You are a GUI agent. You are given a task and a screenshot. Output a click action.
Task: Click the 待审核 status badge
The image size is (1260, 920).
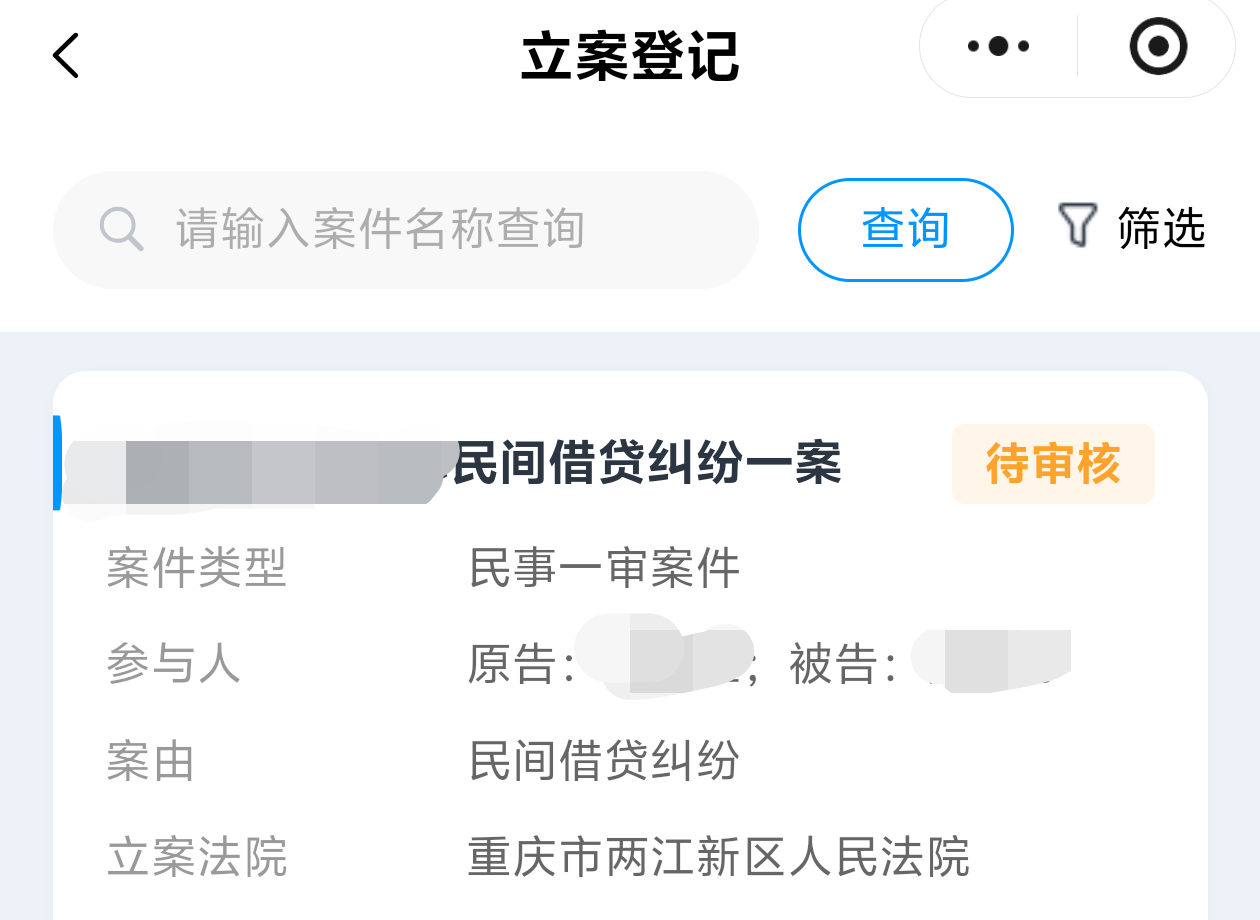(1053, 464)
